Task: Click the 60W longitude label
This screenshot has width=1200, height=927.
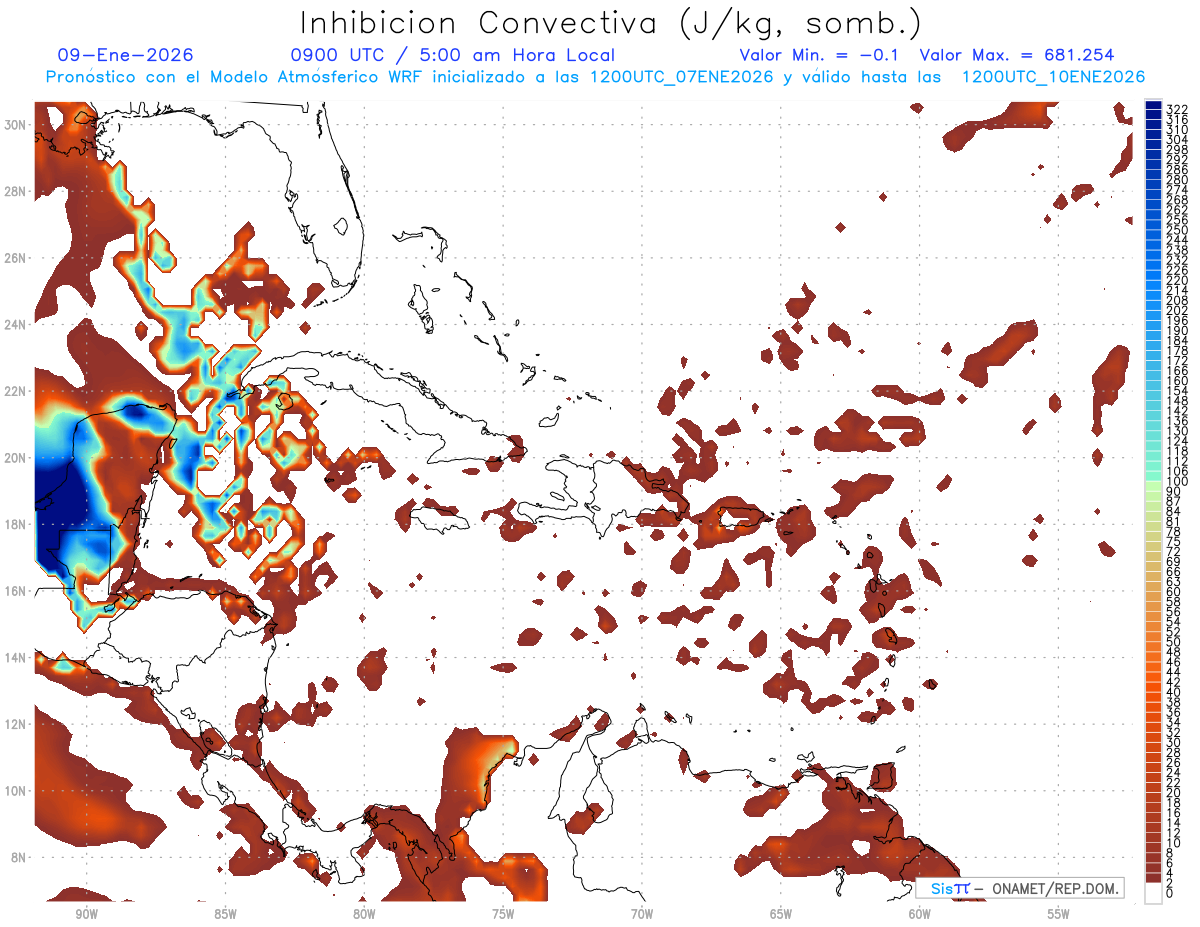Action: [919, 914]
